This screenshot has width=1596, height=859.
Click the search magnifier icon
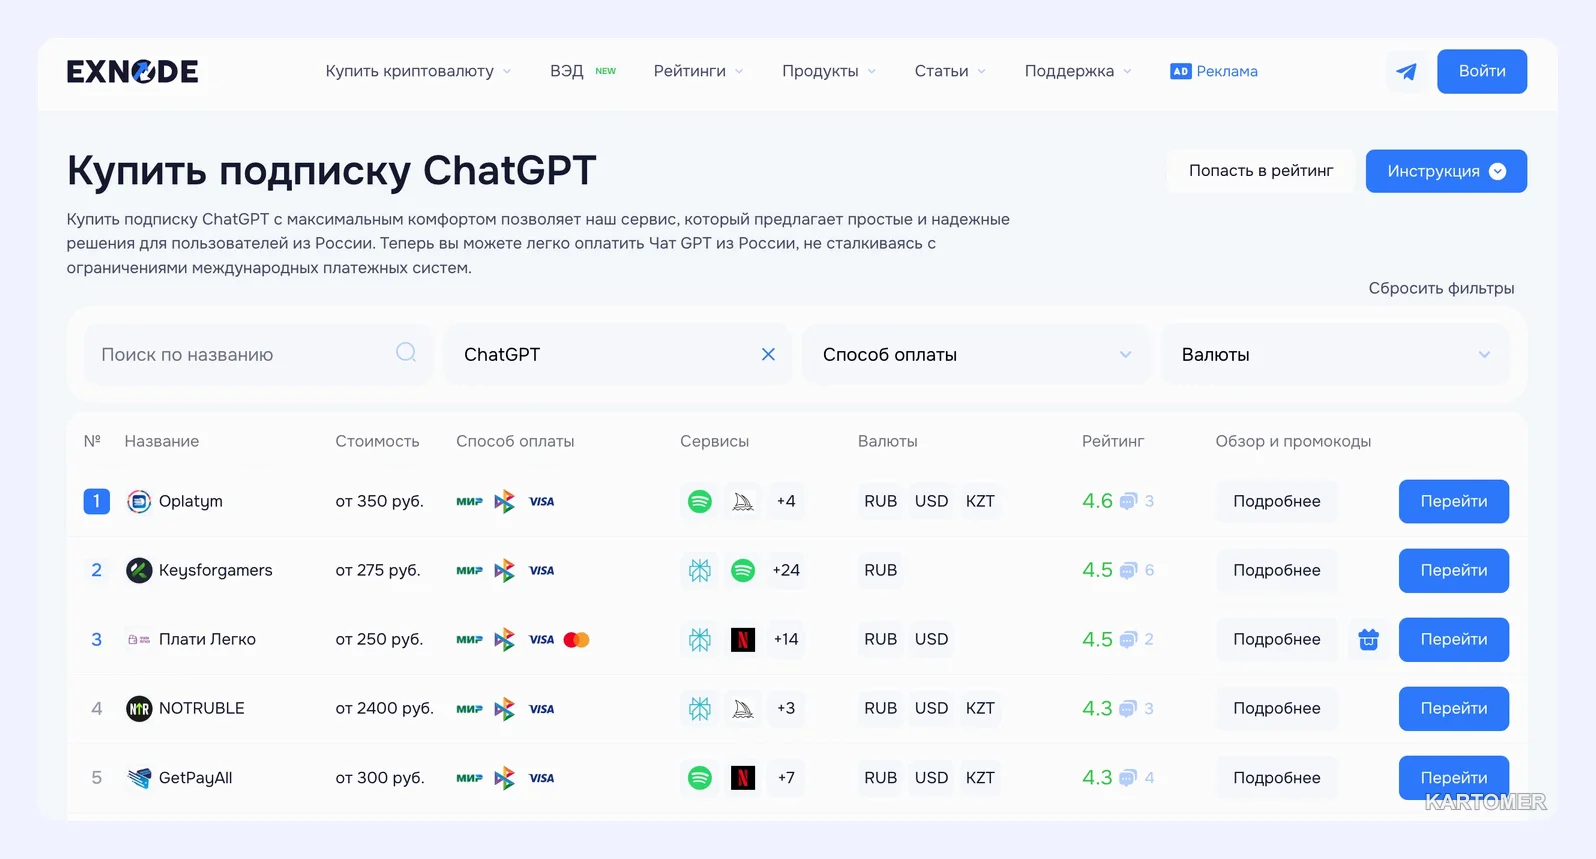[x=406, y=352]
